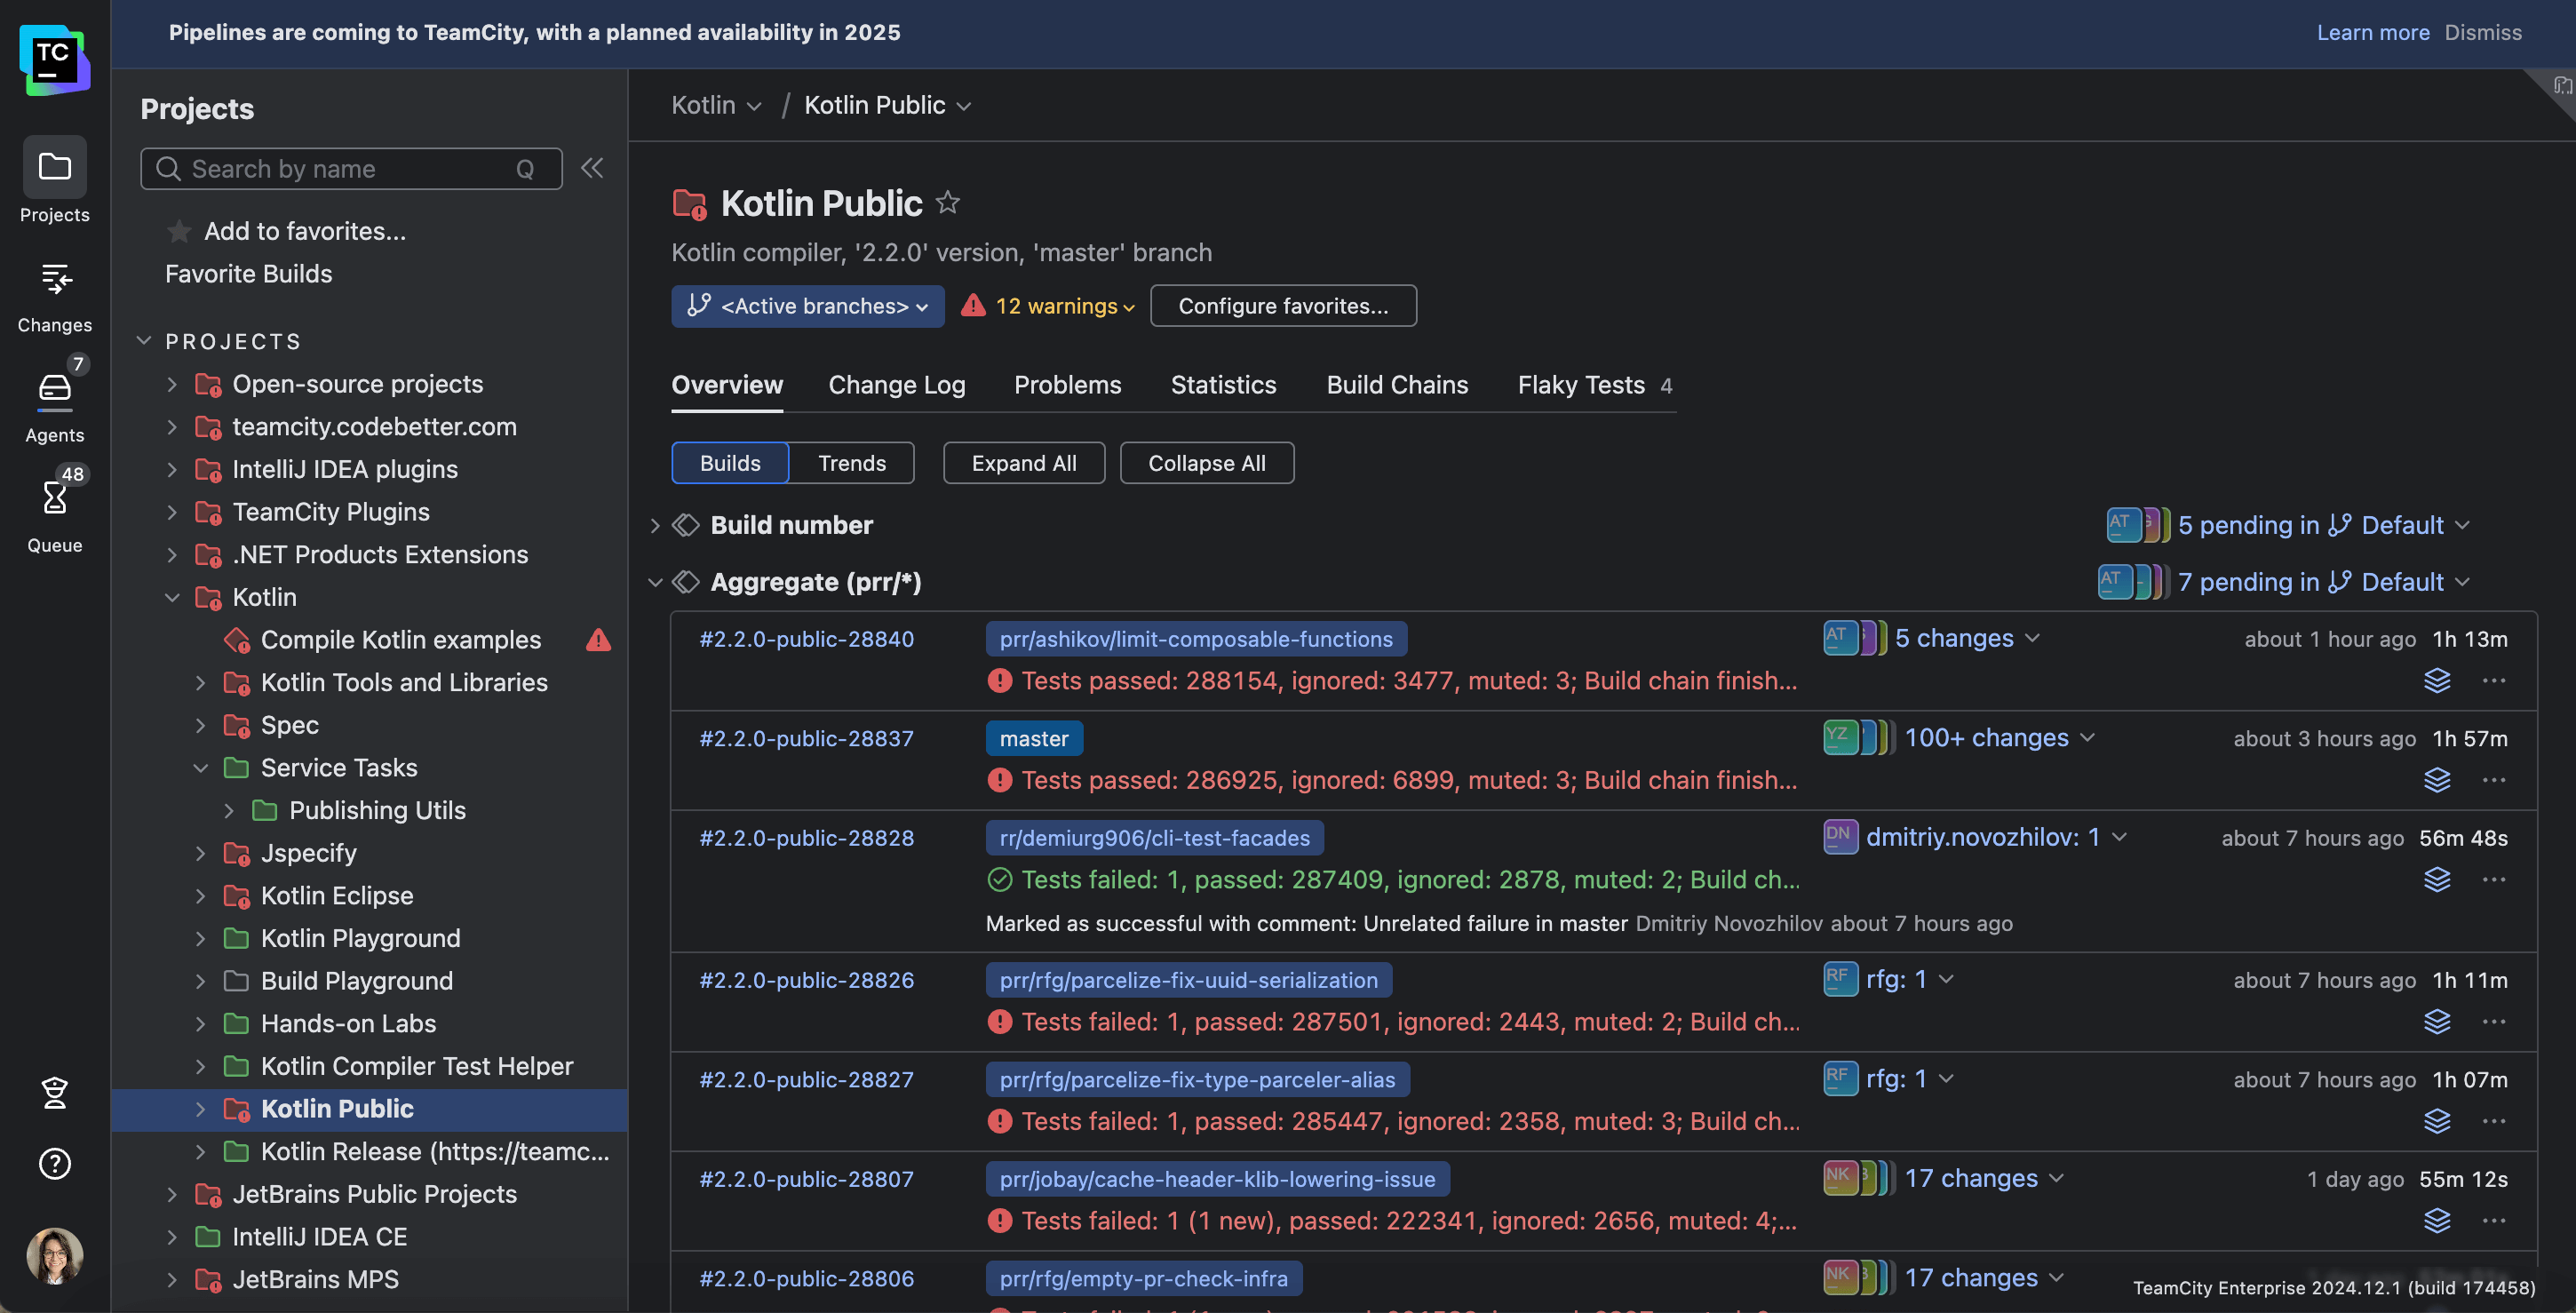The width and height of the screenshot is (2576, 1313).
Task: Open build chain layers icon for build 28837
Action: click(x=2437, y=780)
